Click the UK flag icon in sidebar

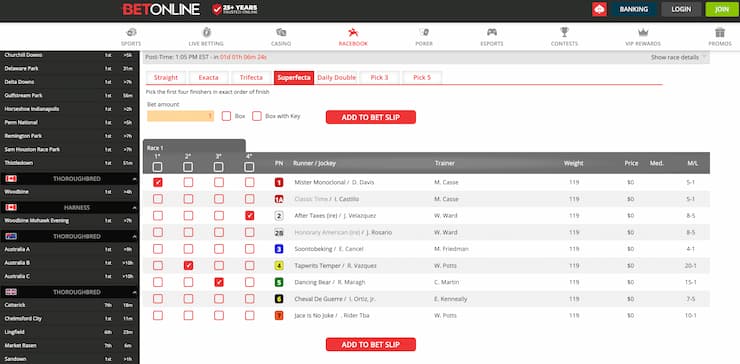pos(11,292)
